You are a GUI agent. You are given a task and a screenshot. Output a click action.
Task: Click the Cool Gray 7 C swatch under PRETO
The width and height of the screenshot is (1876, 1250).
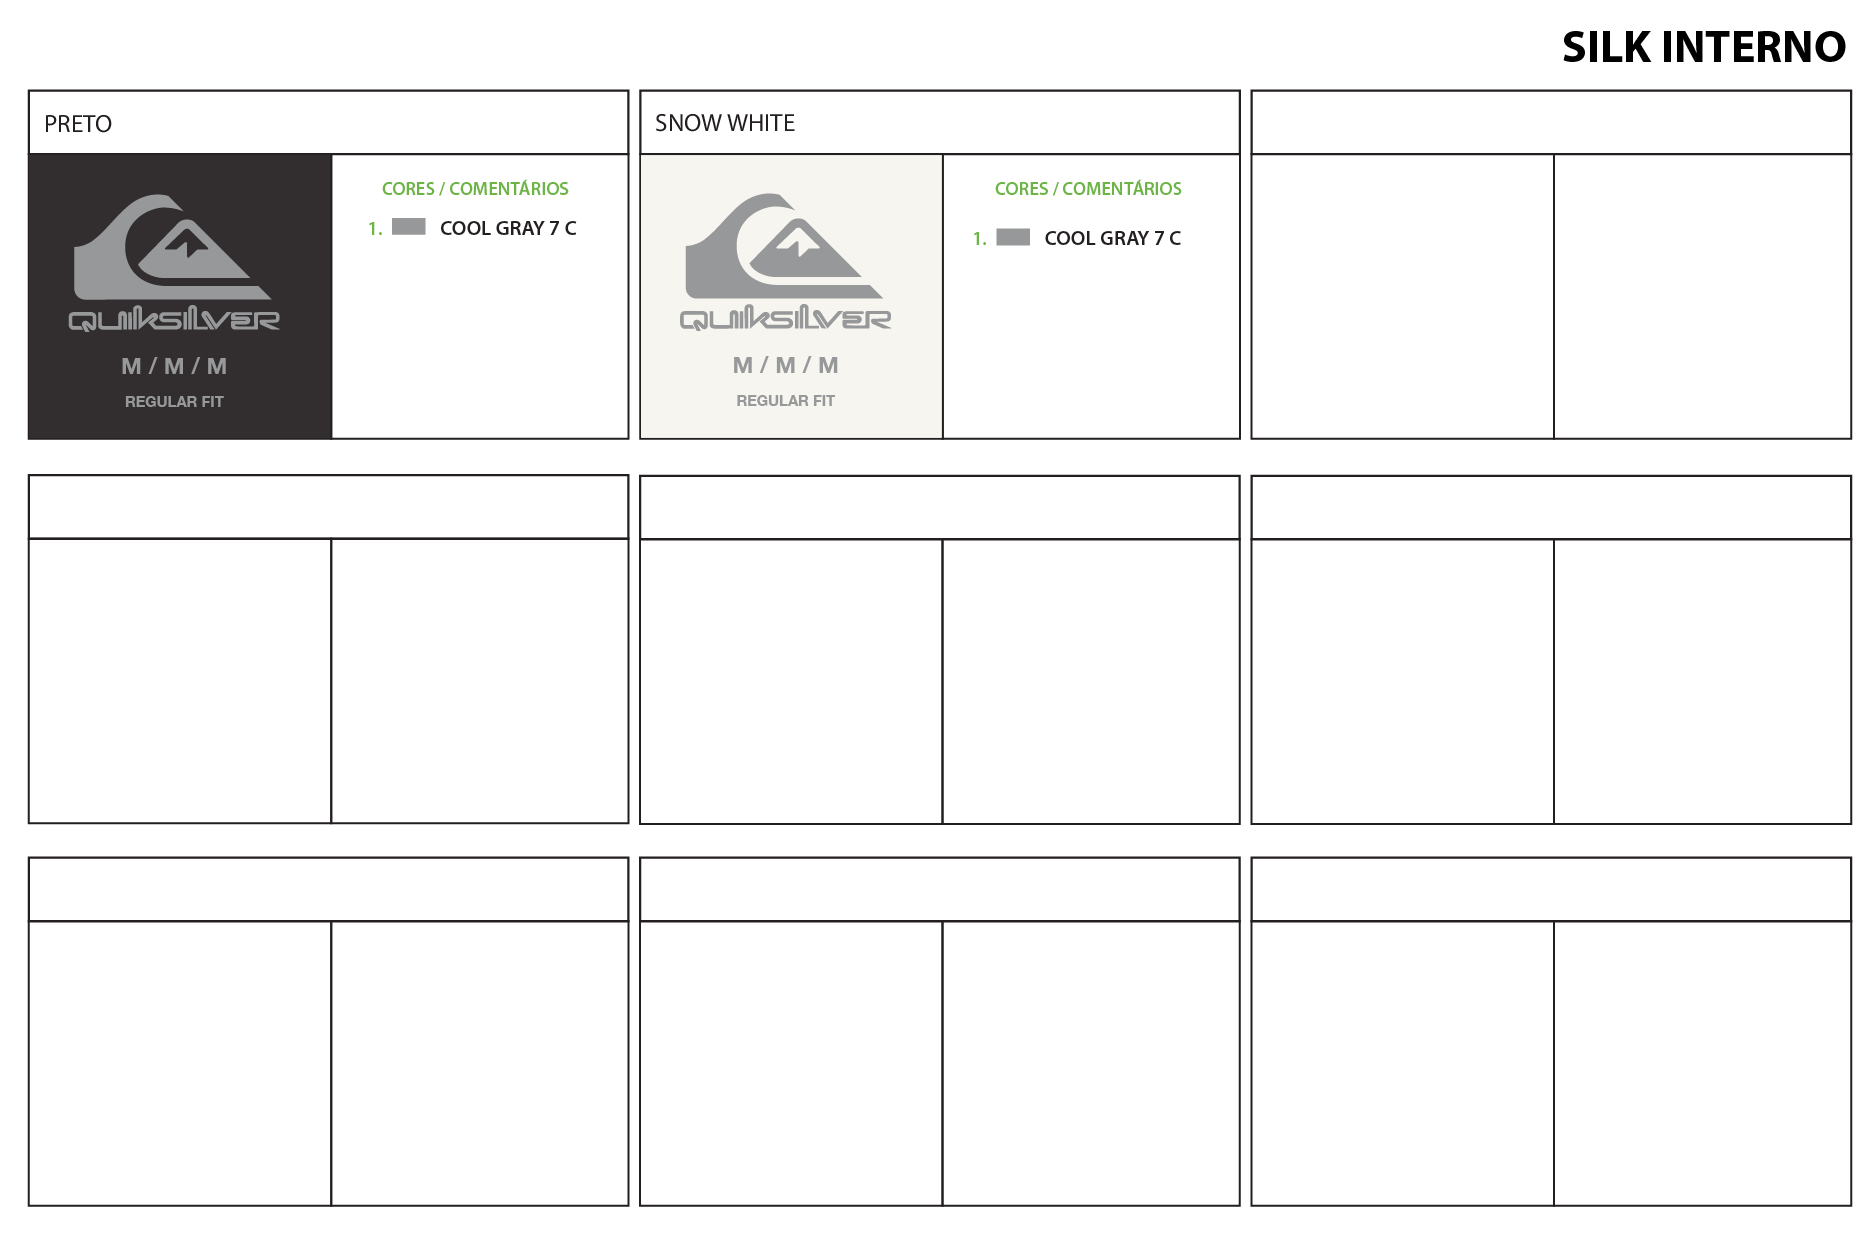(409, 227)
